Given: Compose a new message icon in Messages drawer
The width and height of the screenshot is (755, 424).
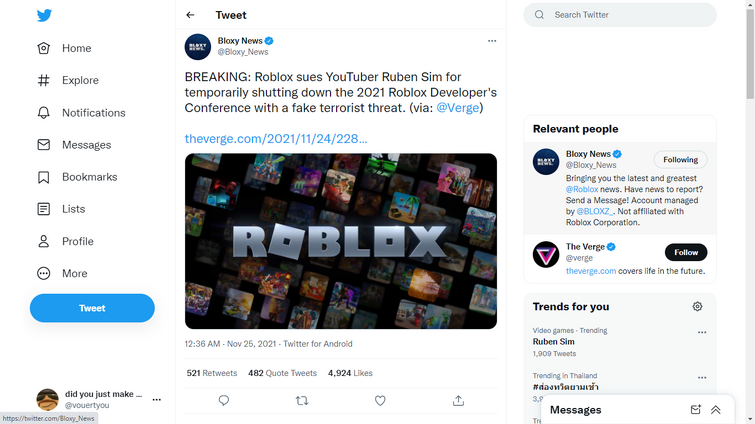Looking at the screenshot, I should coord(695,410).
